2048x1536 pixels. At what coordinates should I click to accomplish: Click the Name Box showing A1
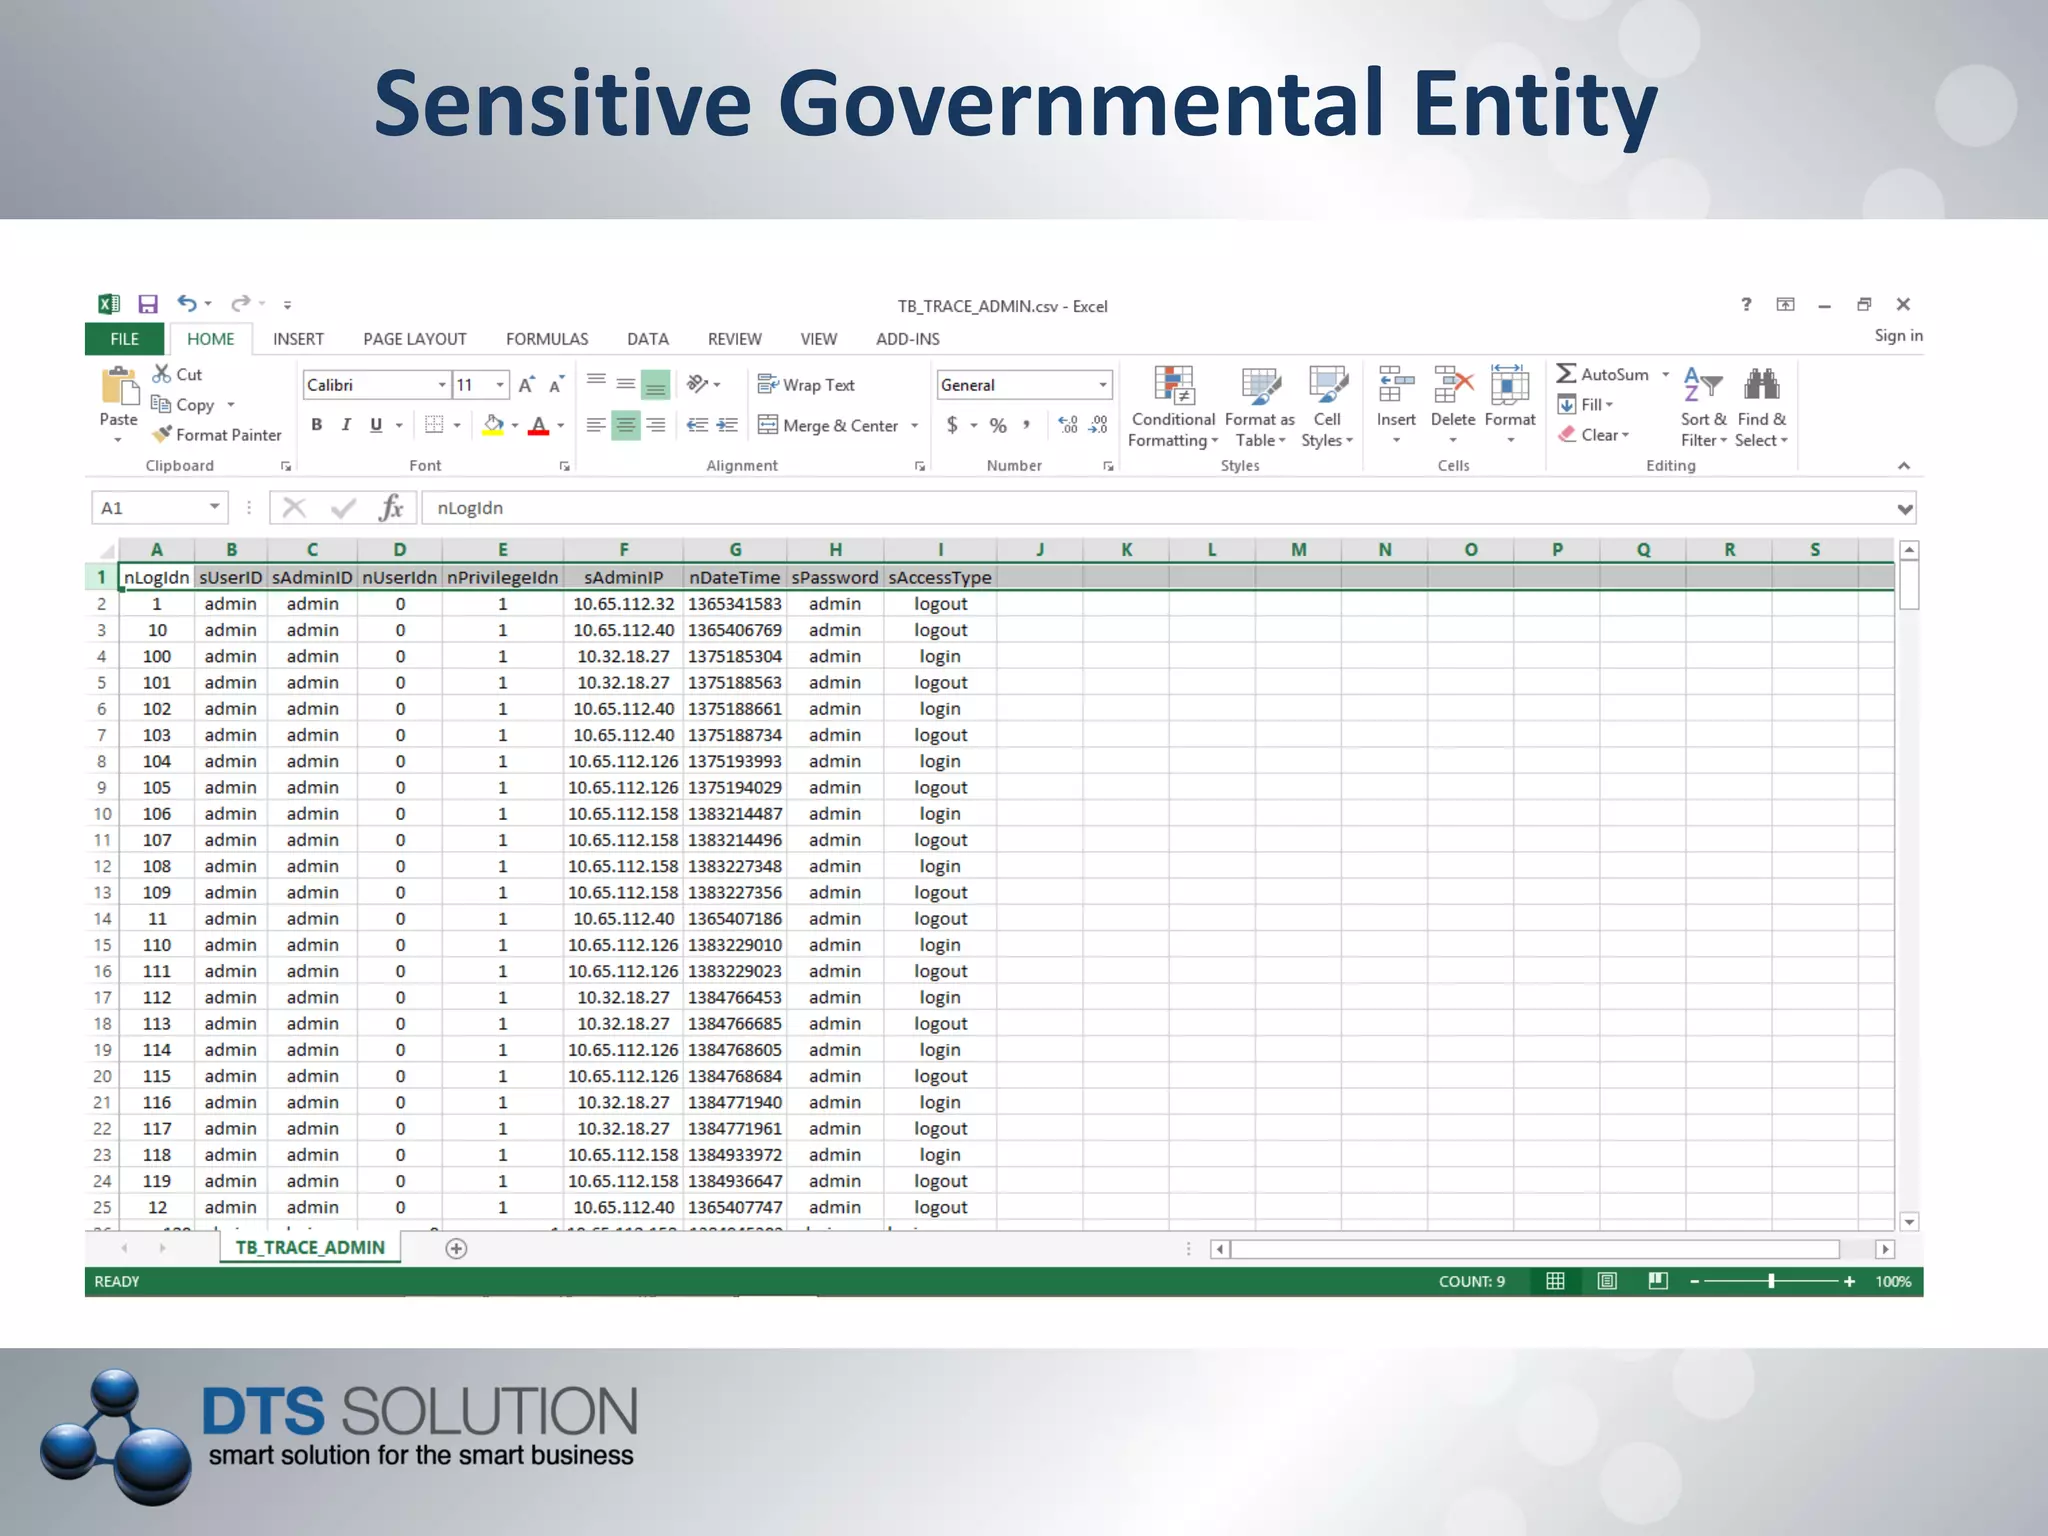[158, 508]
